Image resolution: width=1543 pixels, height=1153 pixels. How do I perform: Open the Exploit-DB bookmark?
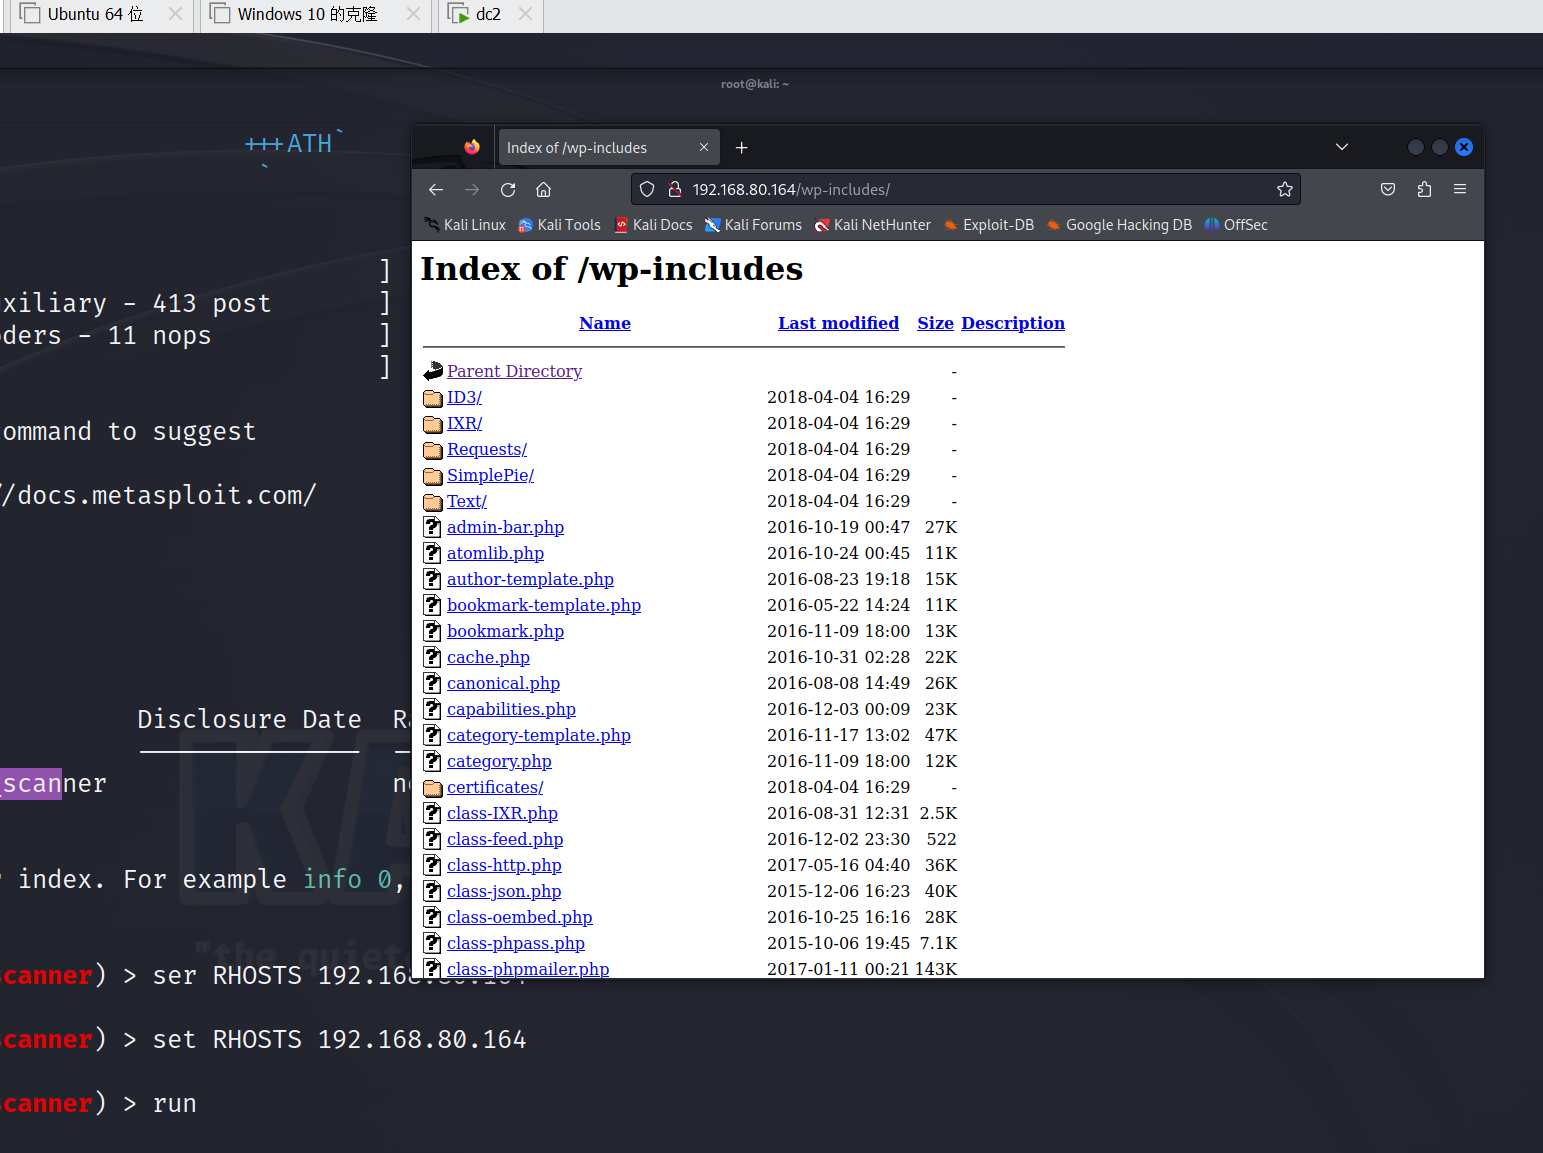(x=989, y=225)
